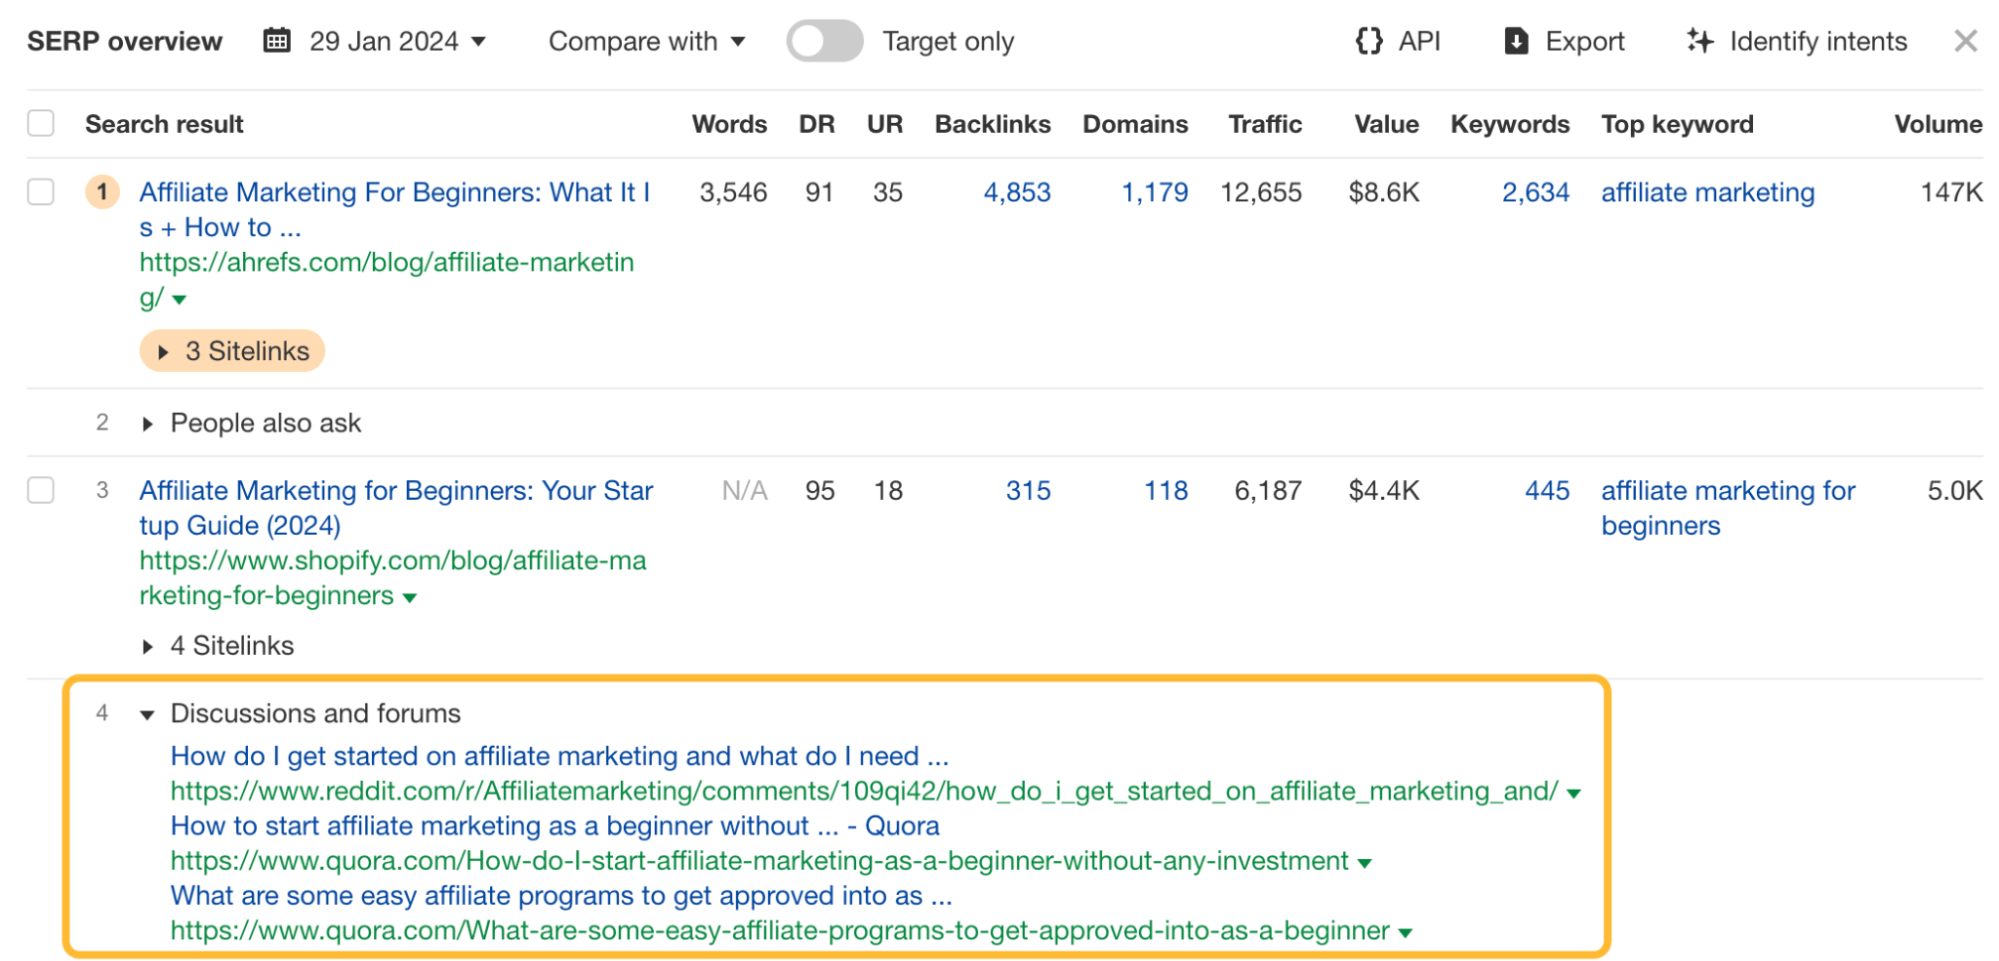Open the API options via the braces icon

pos(1369,41)
